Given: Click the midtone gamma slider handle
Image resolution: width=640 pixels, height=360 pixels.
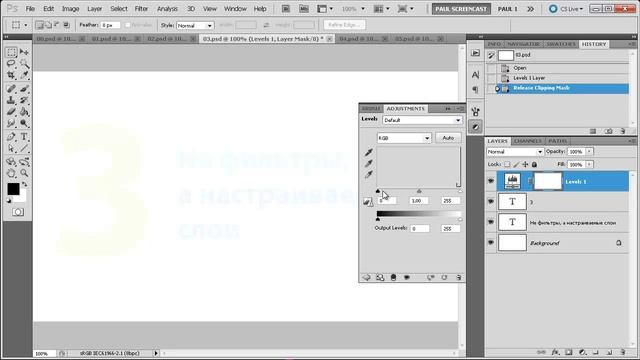Looking at the screenshot, I should pos(419,191).
